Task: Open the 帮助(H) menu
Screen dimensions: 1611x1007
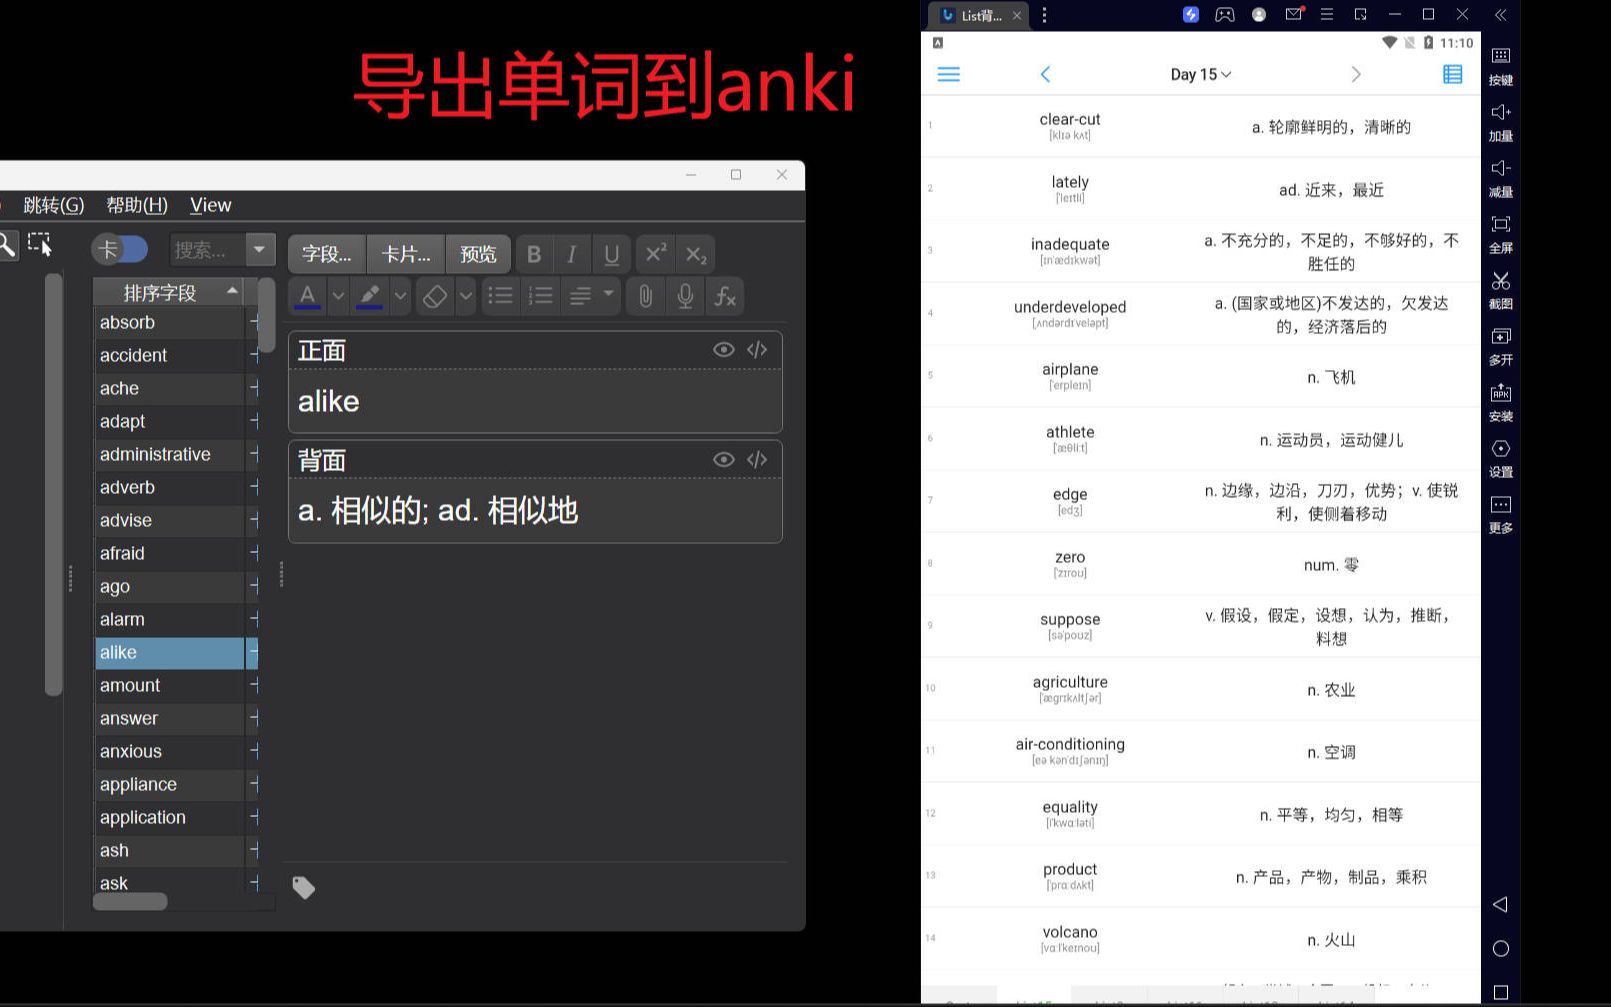Action: pos(137,205)
